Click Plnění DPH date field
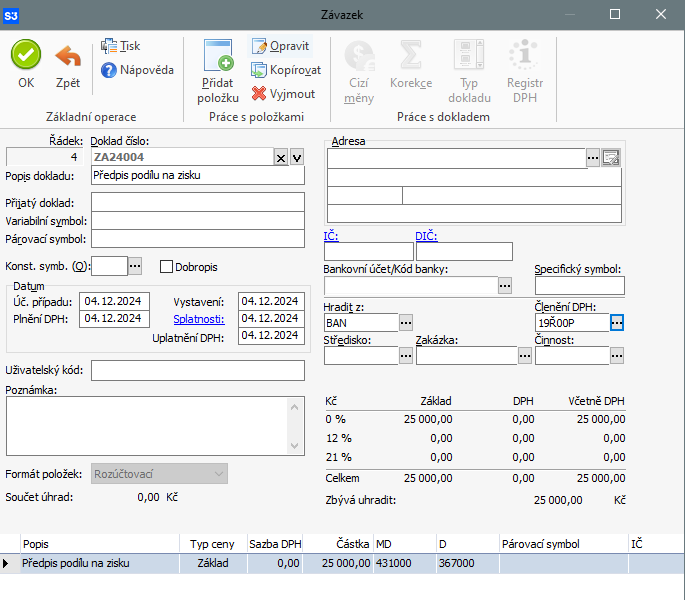Screen dimensions: 685x600 point(114,319)
